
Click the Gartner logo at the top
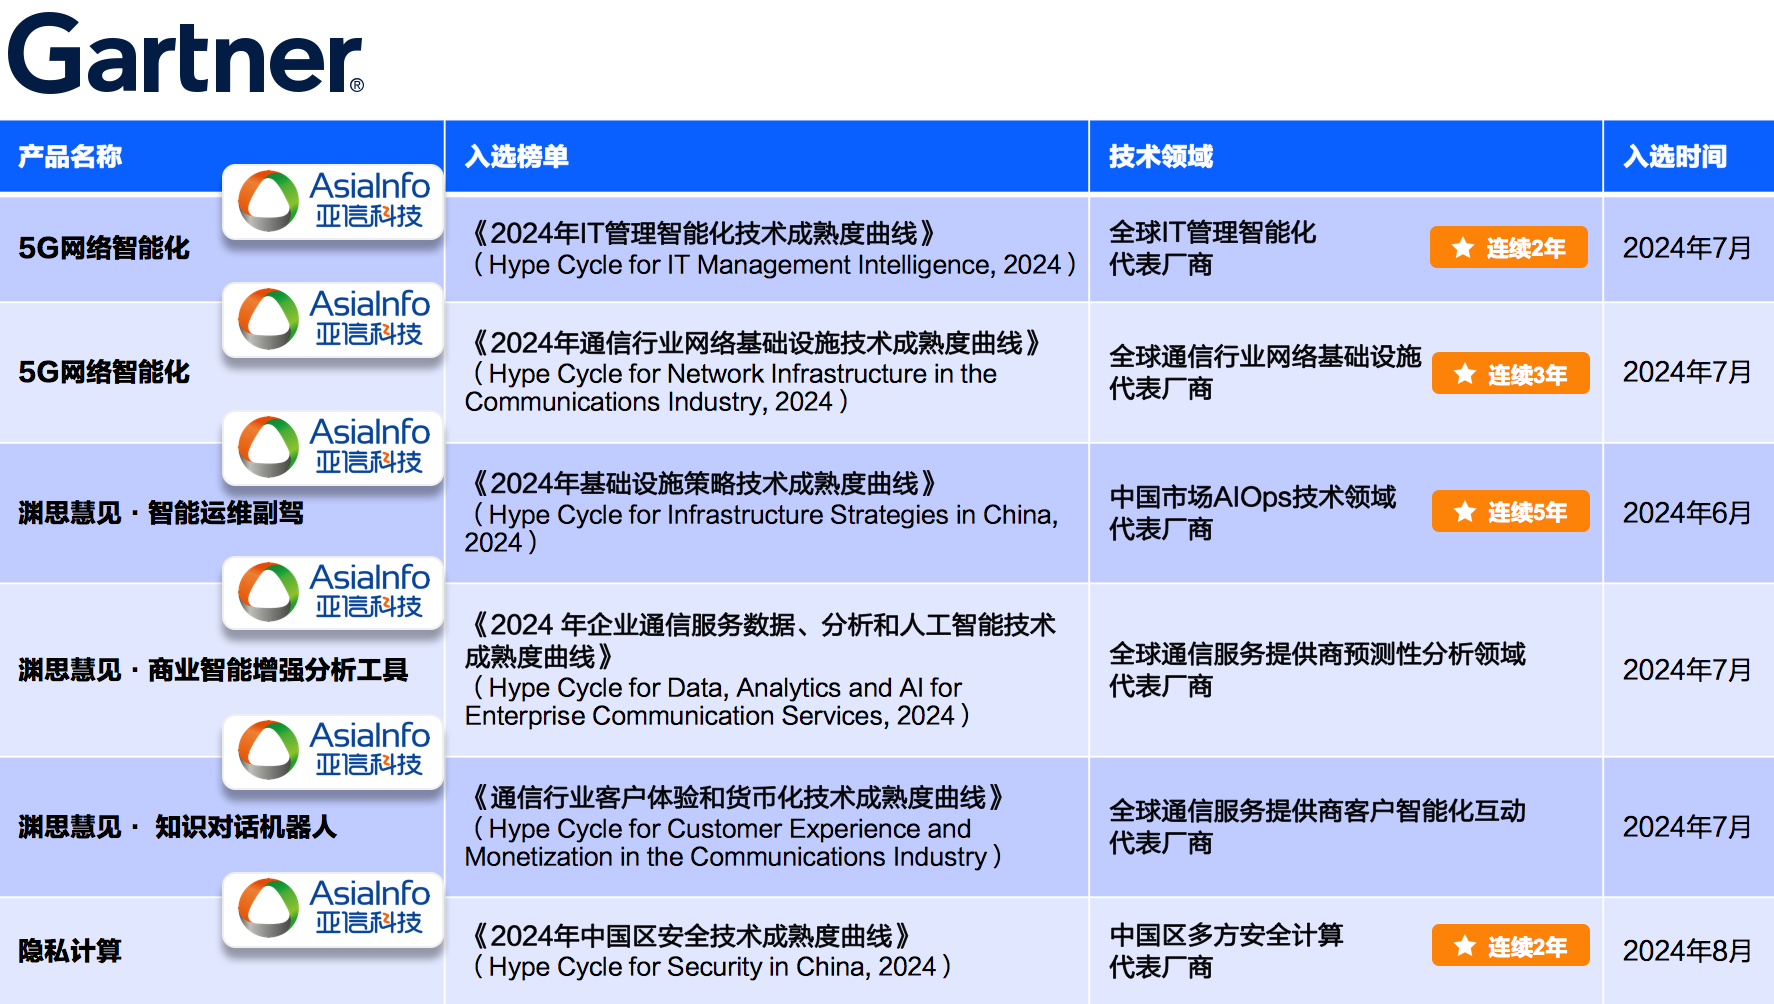[x=185, y=55]
